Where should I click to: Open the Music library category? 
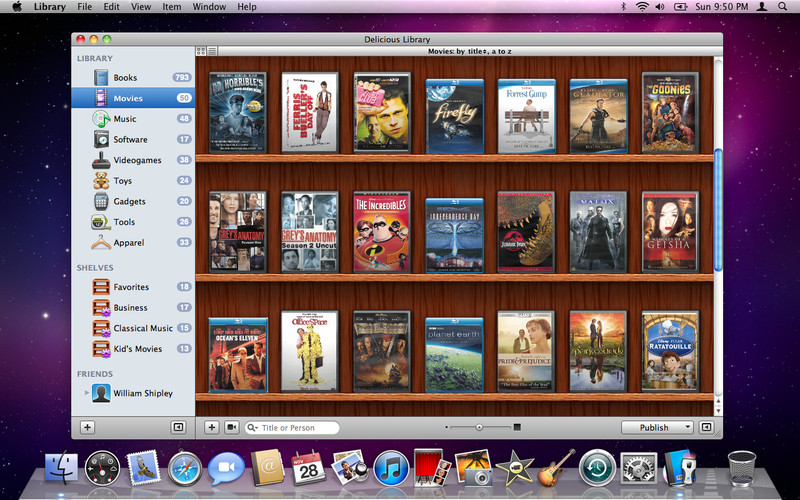[125, 119]
